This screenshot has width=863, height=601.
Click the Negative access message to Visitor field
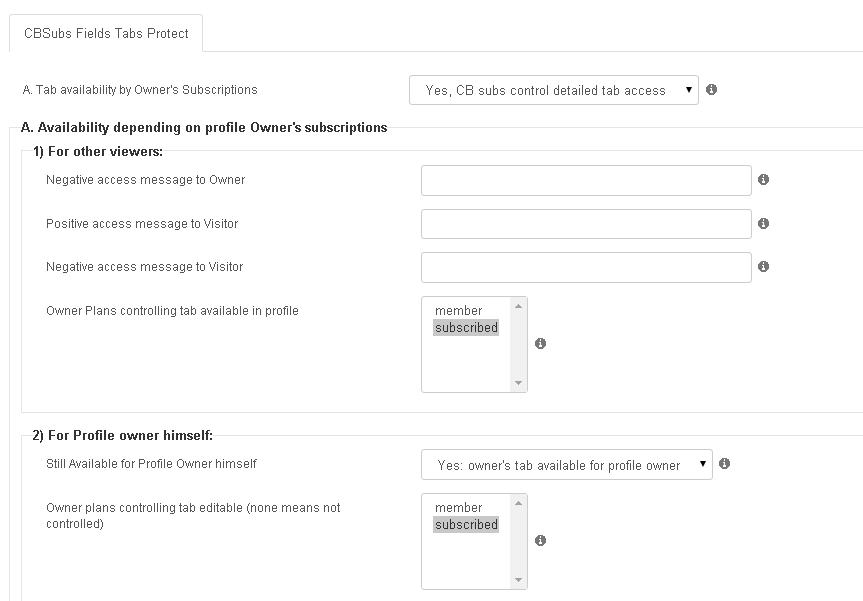586,267
